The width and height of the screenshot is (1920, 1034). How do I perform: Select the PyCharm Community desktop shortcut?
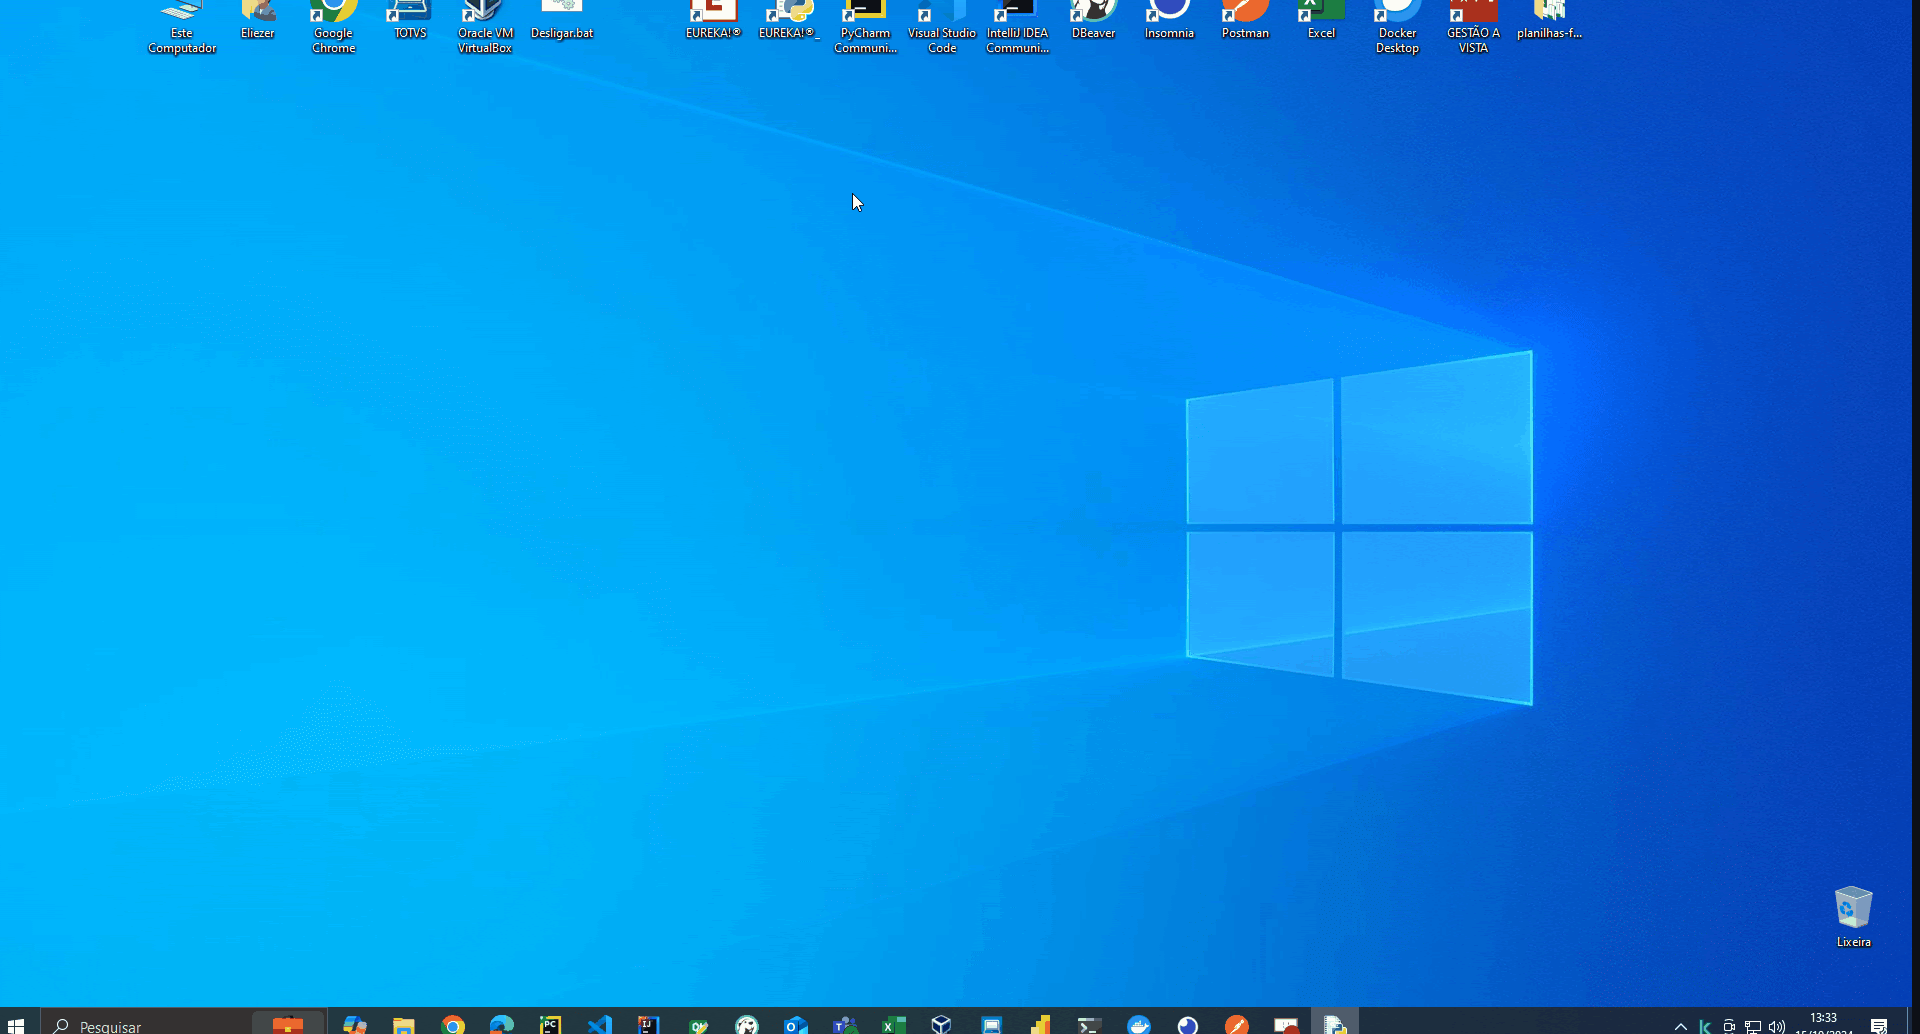[x=865, y=28]
